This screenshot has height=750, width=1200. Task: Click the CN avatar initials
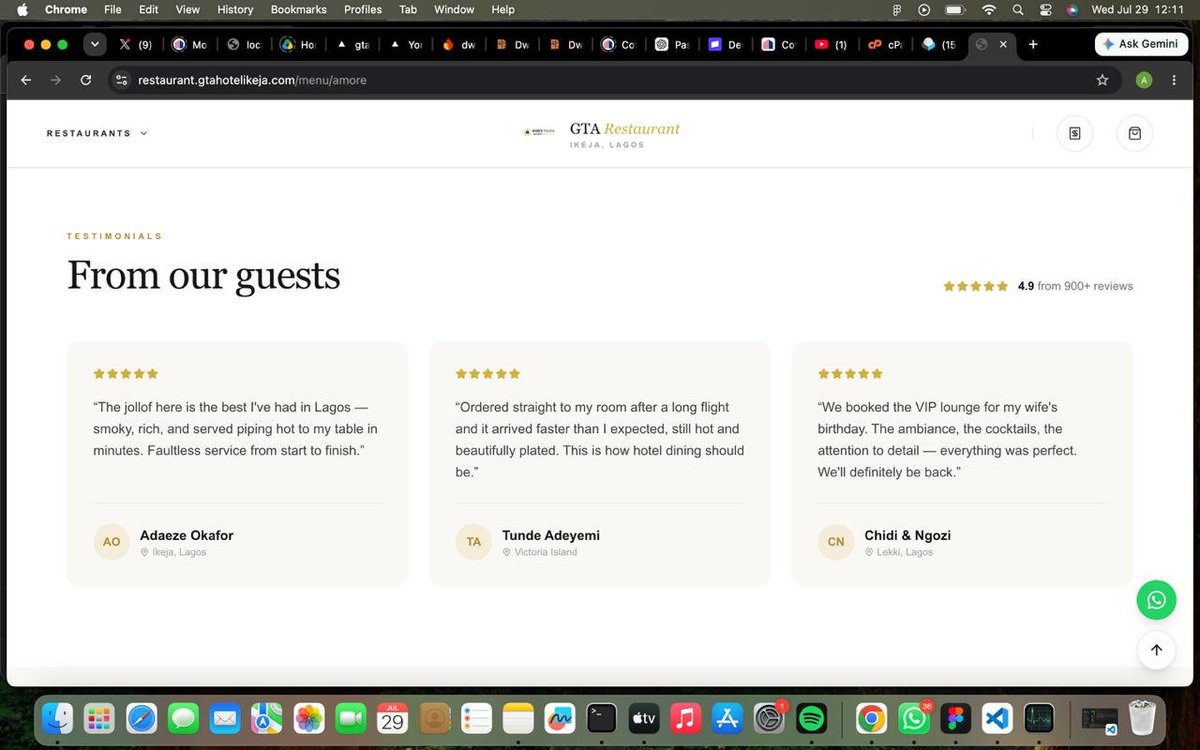click(836, 542)
